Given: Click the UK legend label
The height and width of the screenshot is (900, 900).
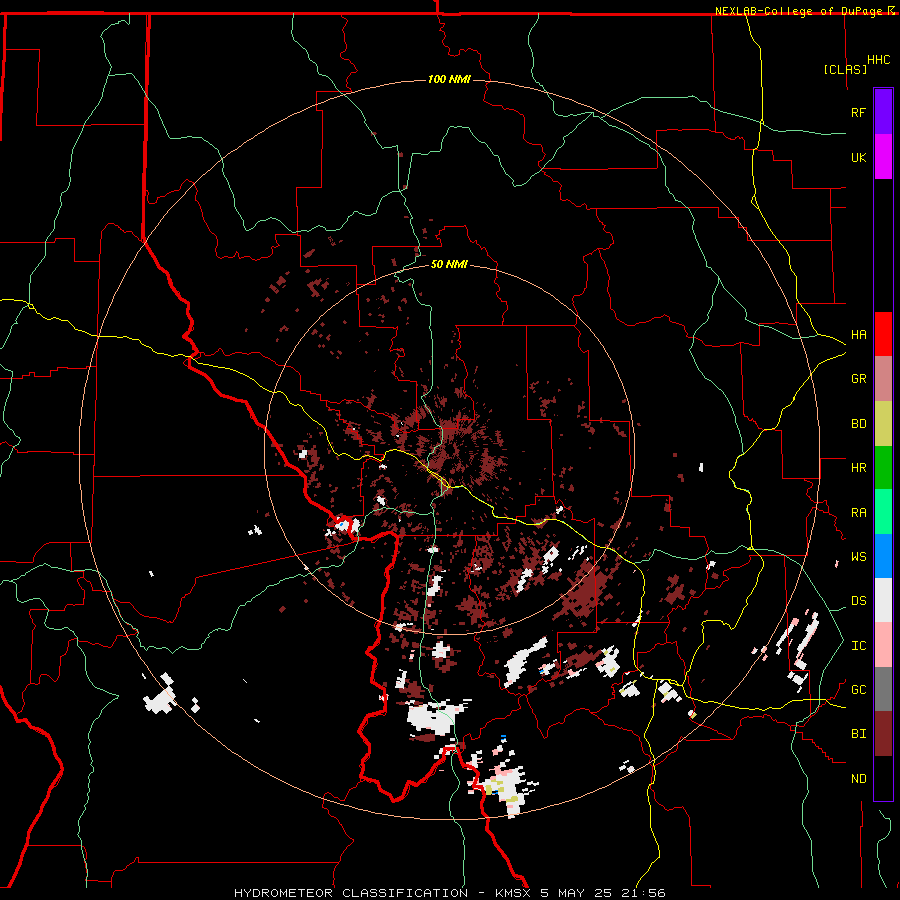Looking at the screenshot, I should click(858, 157).
